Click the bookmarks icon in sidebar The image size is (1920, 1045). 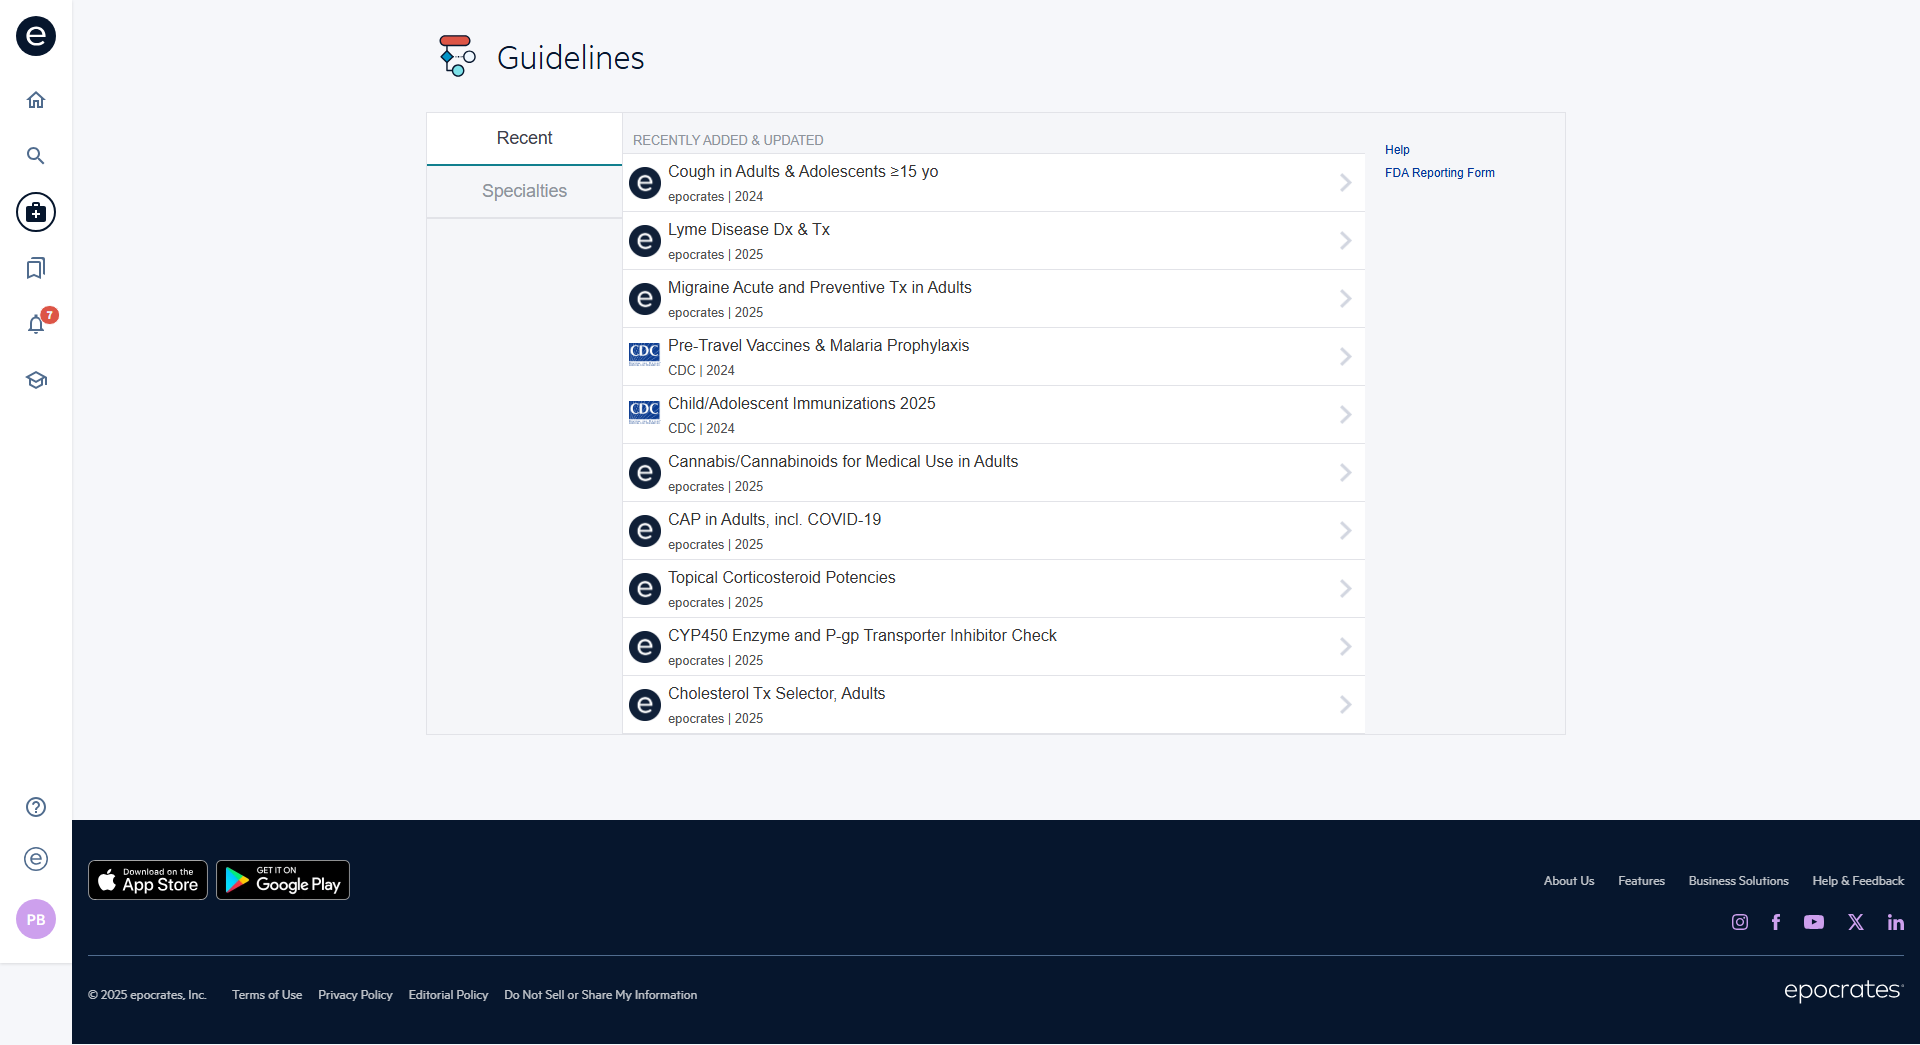[36, 268]
